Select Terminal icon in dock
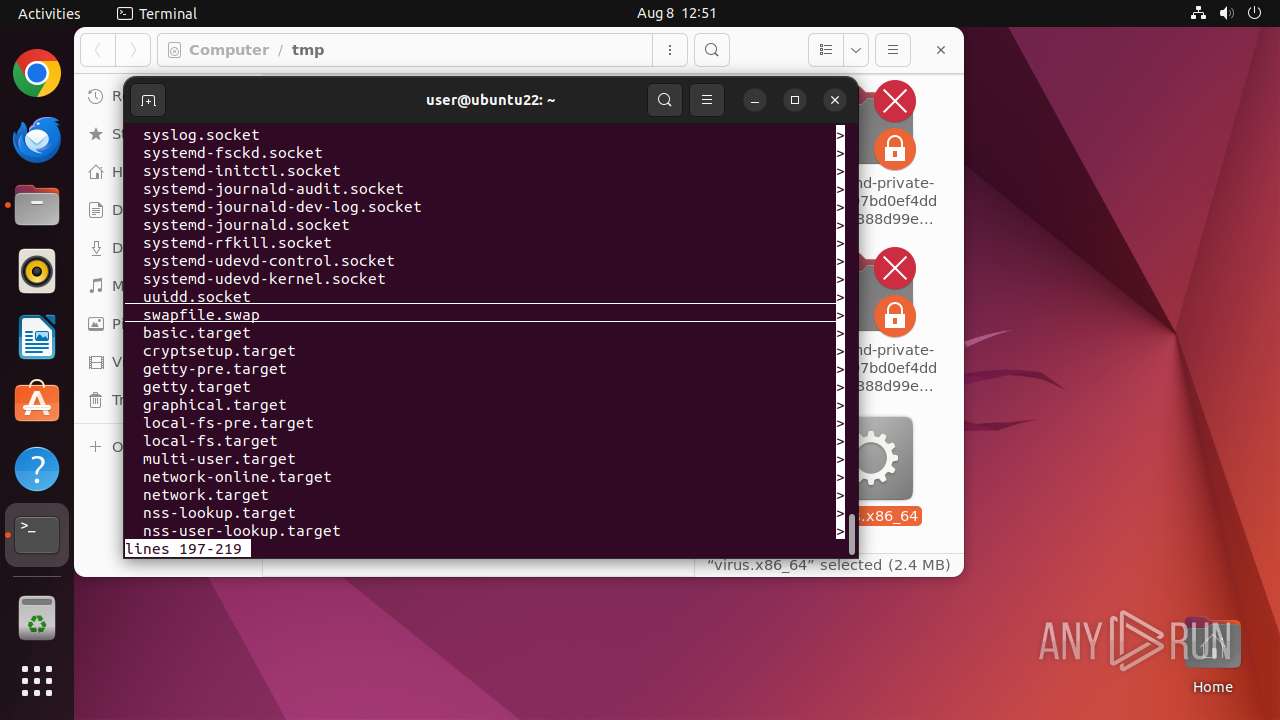Image resolution: width=1280 pixels, height=720 pixels. tap(37, 535)
